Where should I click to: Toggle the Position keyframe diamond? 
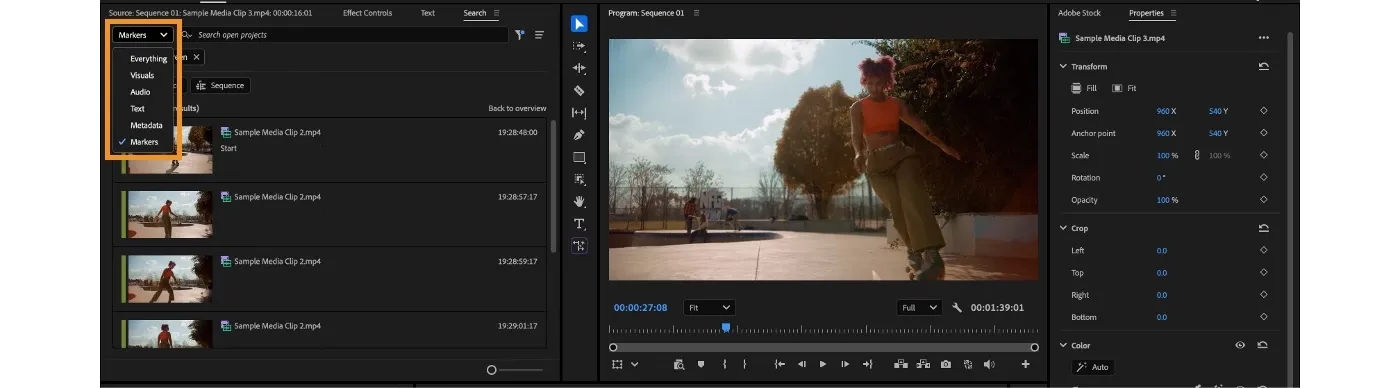point(1264,111)
